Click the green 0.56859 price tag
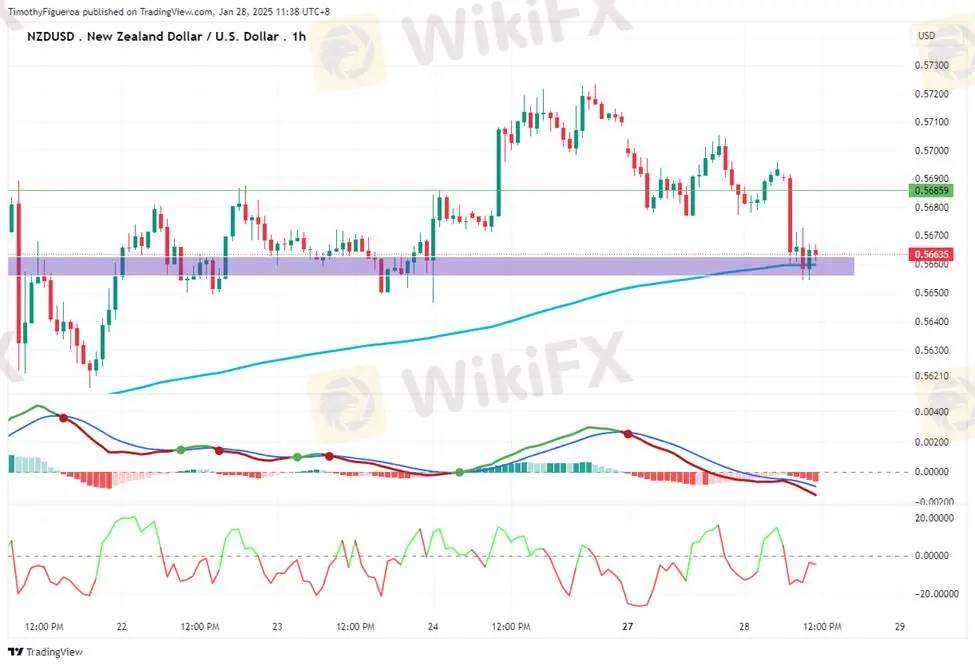The image size is (975, 666). coord(930,191)
